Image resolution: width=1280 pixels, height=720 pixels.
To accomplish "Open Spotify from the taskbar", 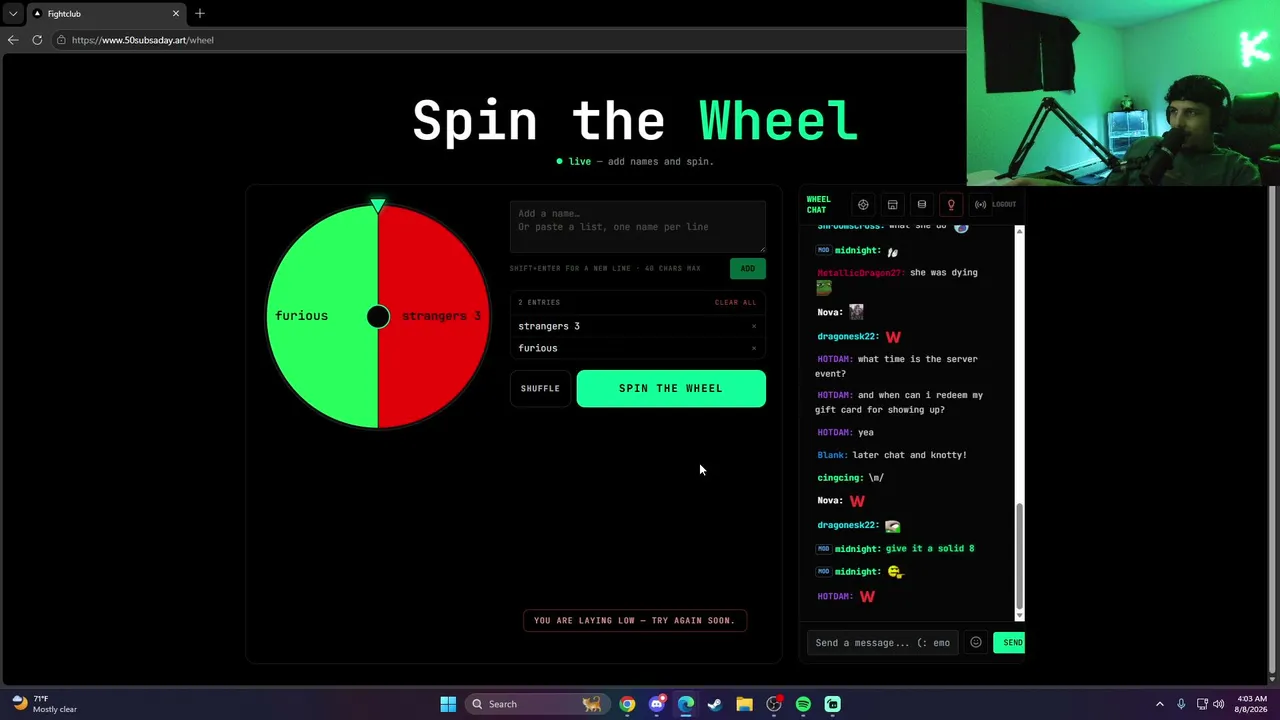I will tap(803, 704).
